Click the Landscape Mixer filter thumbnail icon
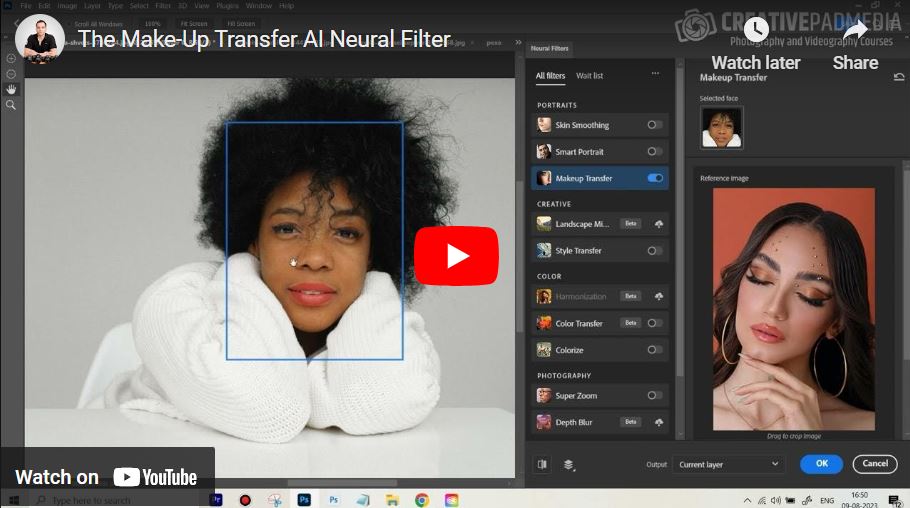The height and width of the screenshot is (508, 910). tap(544, 224)
